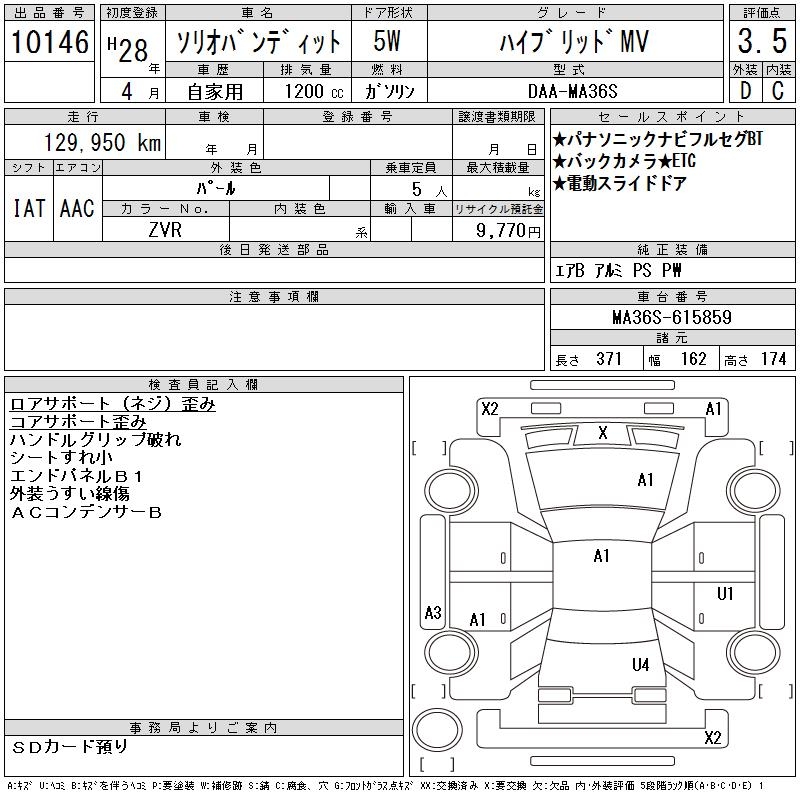Click mileage 129,950 km
This screenshot has height=800, width=800.
pyautogui.click(x=102, y=143)
